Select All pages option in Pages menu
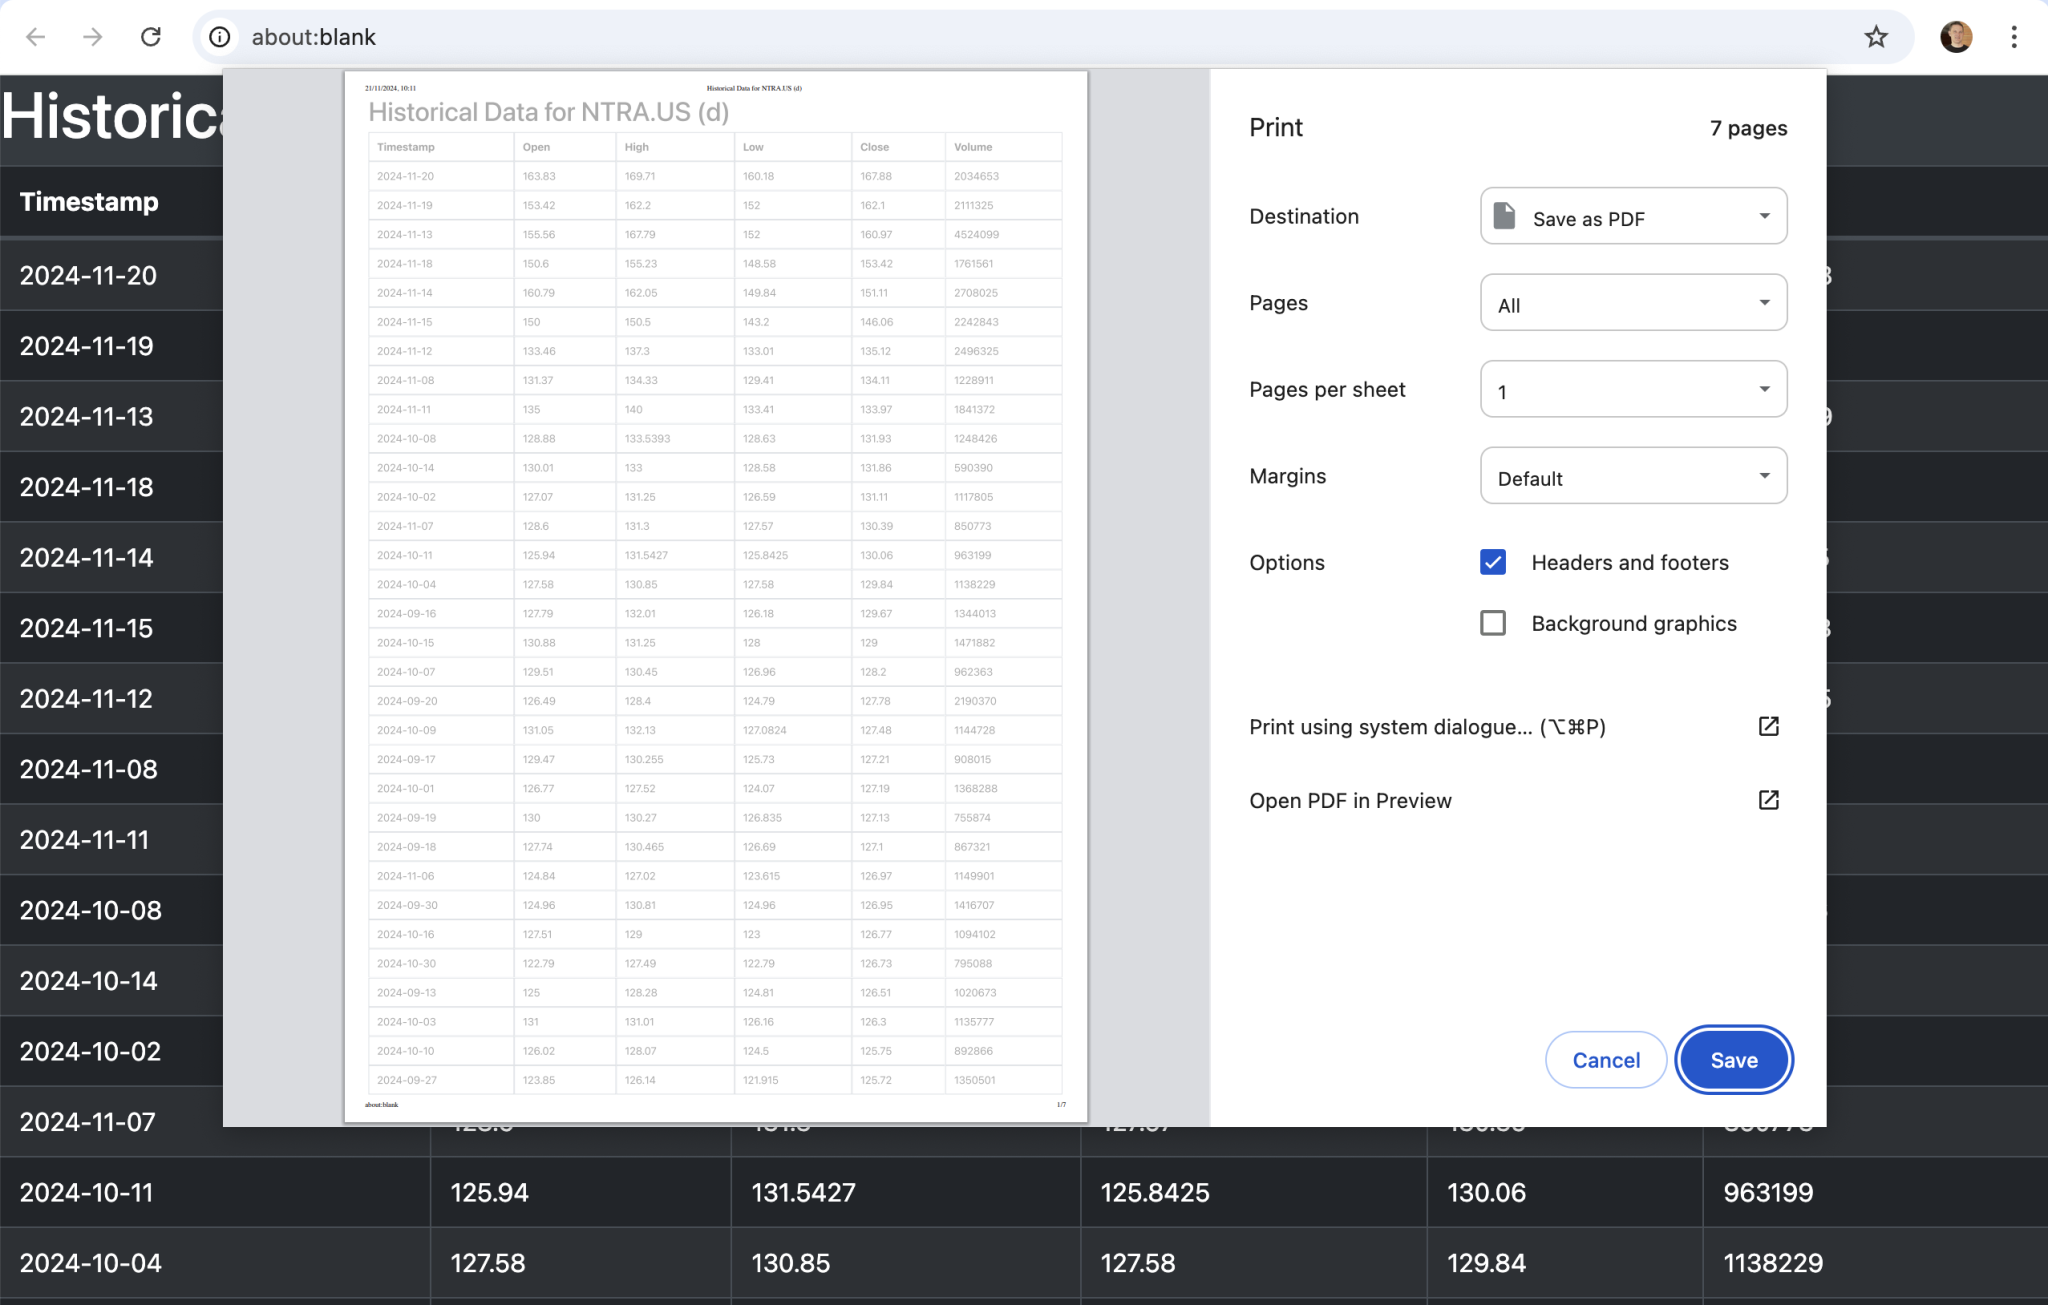This screenshot has width=2048, height=1305. (1632, 305)
